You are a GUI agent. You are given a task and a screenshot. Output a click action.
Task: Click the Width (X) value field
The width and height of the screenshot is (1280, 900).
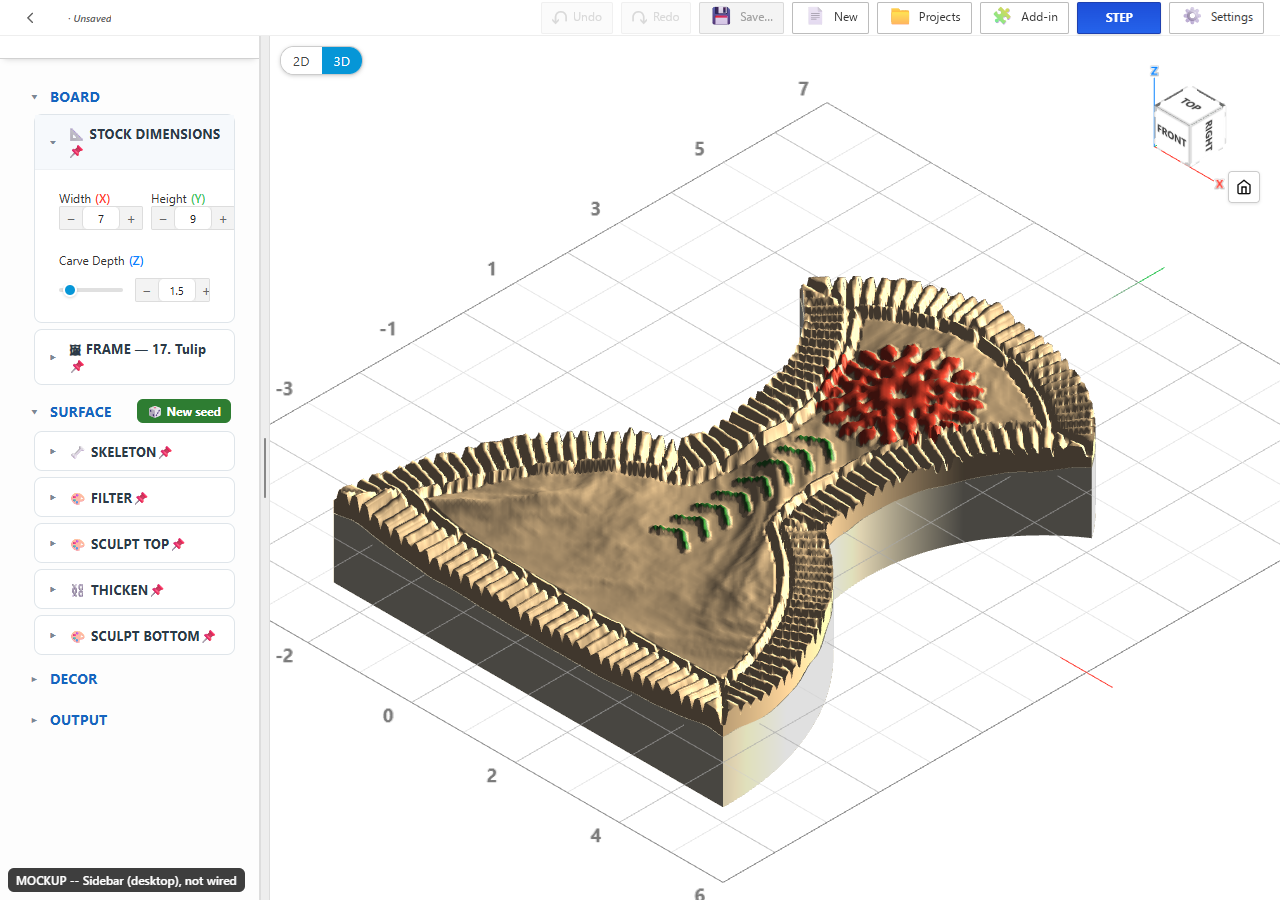[101, 218]
